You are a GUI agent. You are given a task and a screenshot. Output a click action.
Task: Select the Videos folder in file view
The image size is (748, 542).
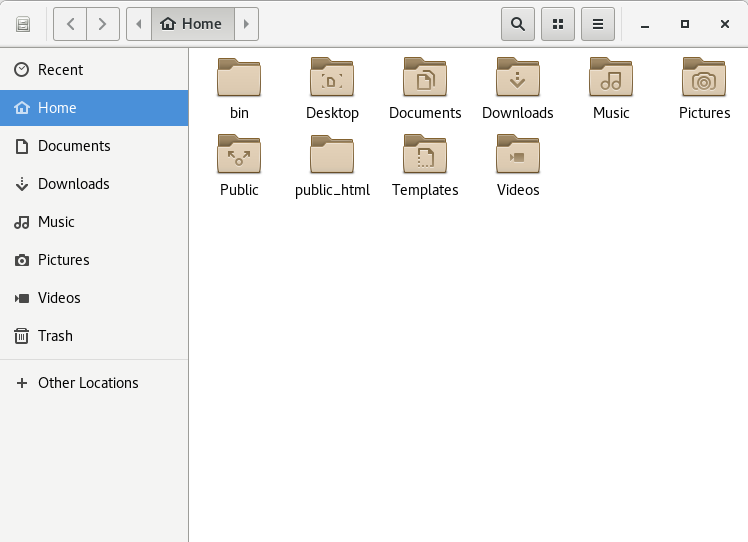point(518,155)
